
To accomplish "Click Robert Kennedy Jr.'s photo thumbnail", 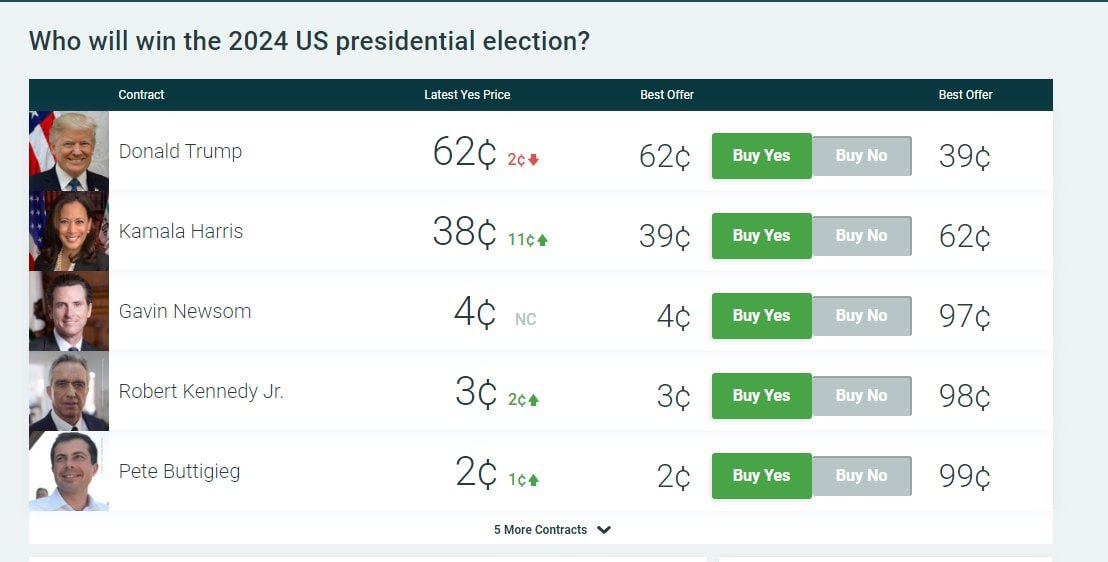I will (x=68, y=391).
